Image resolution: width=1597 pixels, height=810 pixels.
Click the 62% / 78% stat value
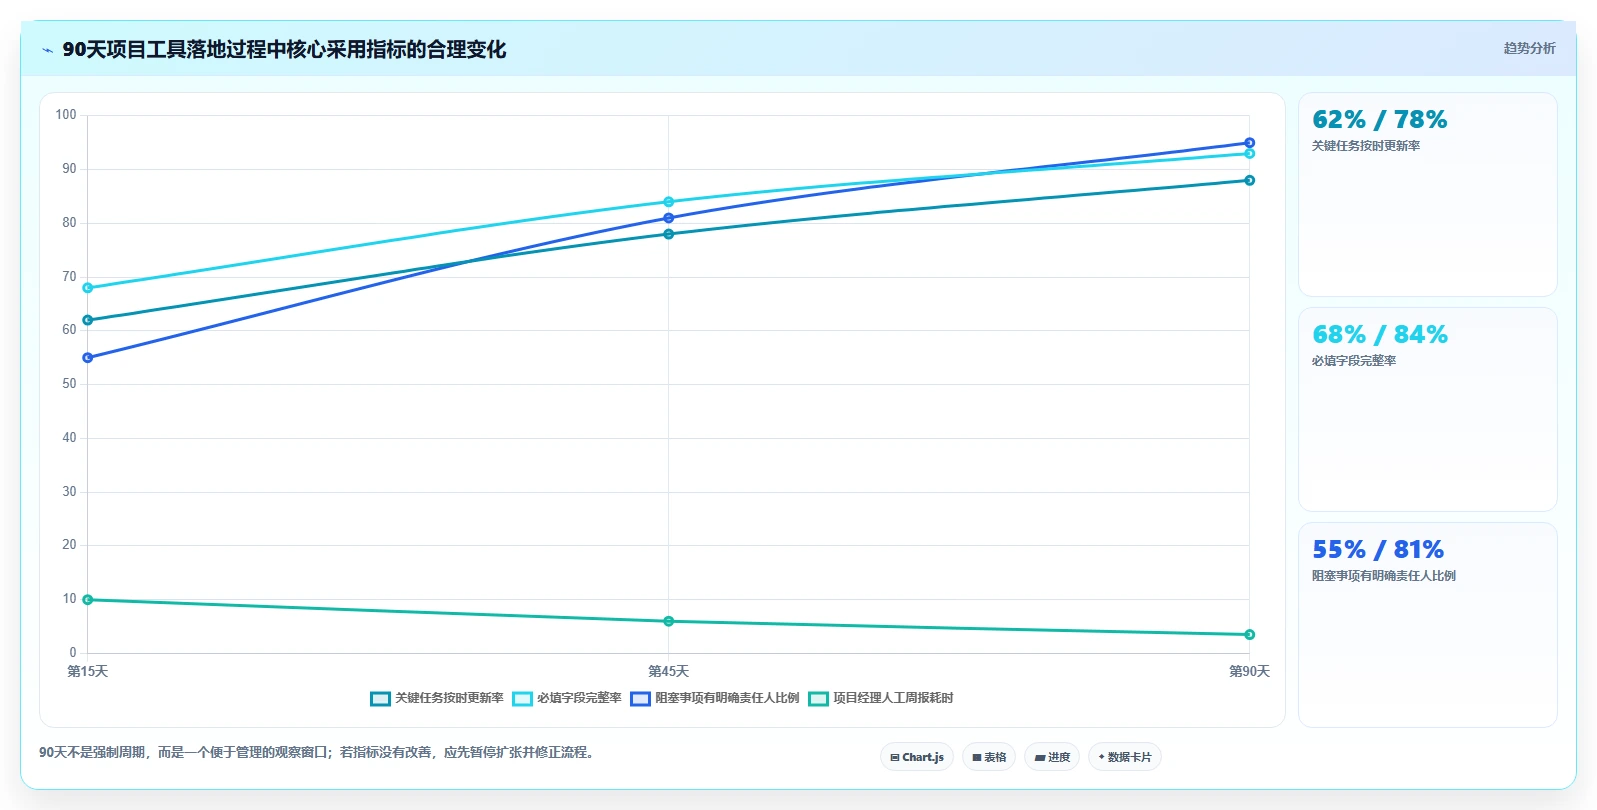[1379, 120]
